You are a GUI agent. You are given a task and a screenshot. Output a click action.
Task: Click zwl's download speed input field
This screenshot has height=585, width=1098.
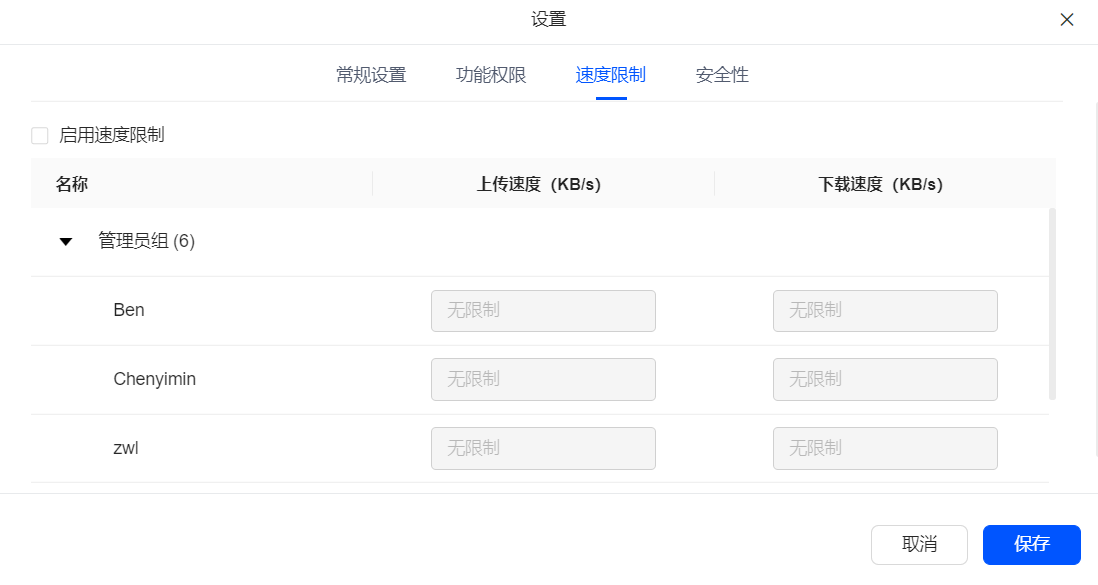tap(885, 448)
